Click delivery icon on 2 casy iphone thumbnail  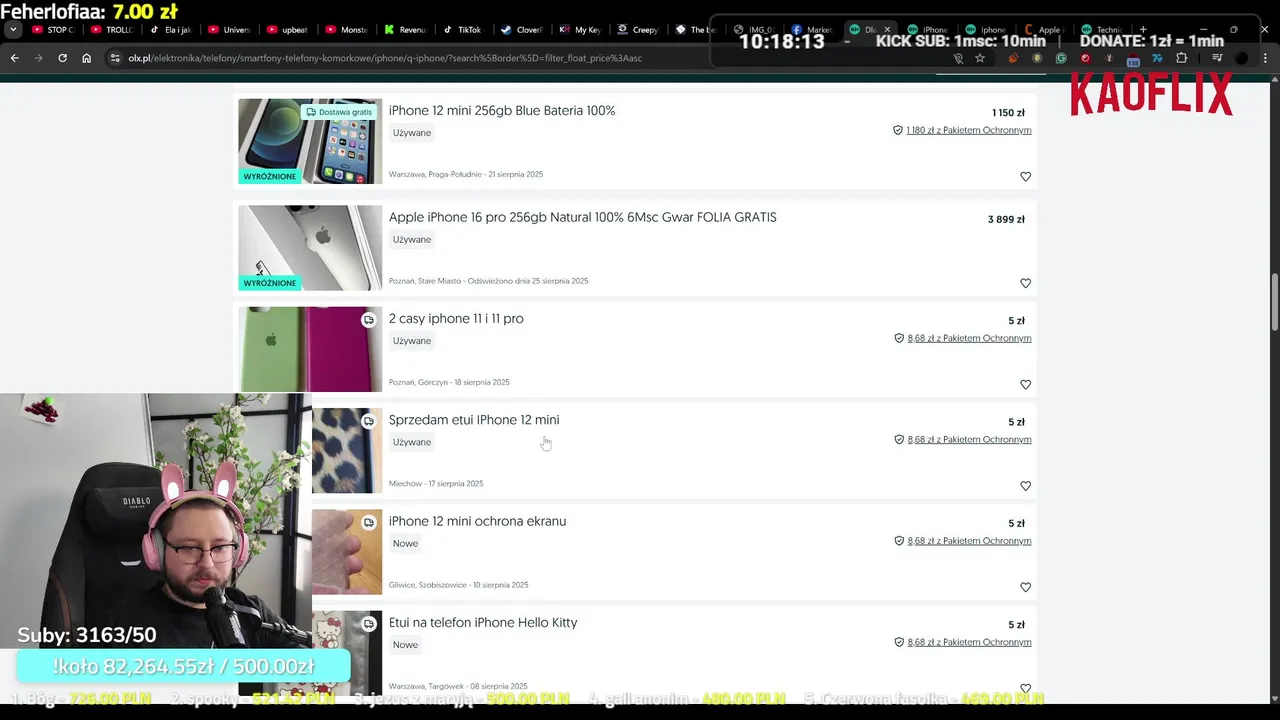(x=369, y=320)
